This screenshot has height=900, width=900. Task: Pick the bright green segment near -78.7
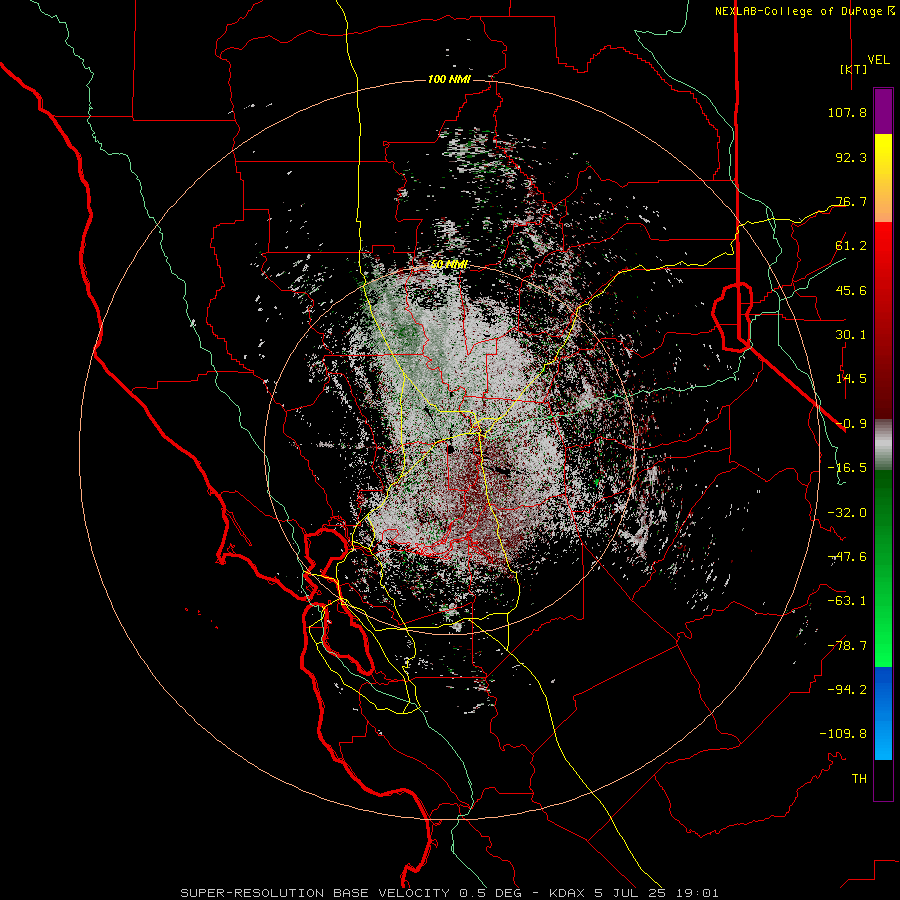point(883,646)
